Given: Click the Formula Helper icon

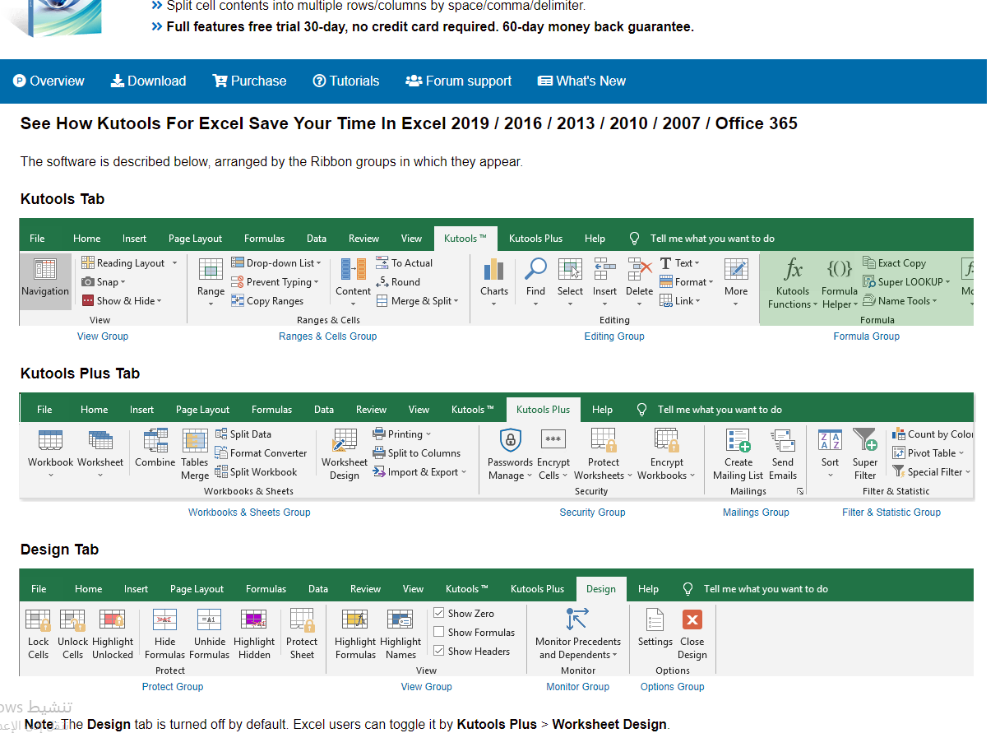Looking at the screenshot, I should [839, 269].
